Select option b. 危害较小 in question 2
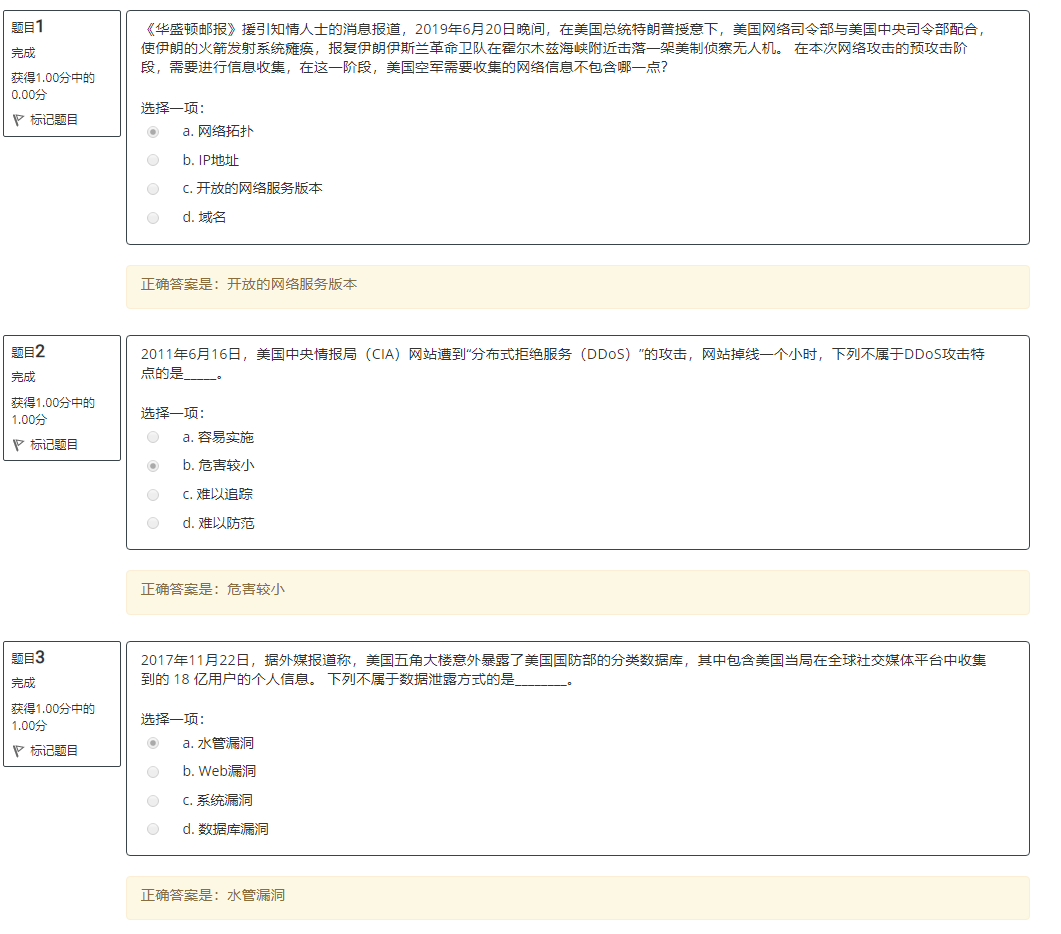Screen dimensions: 1061x934 point(153,465)
